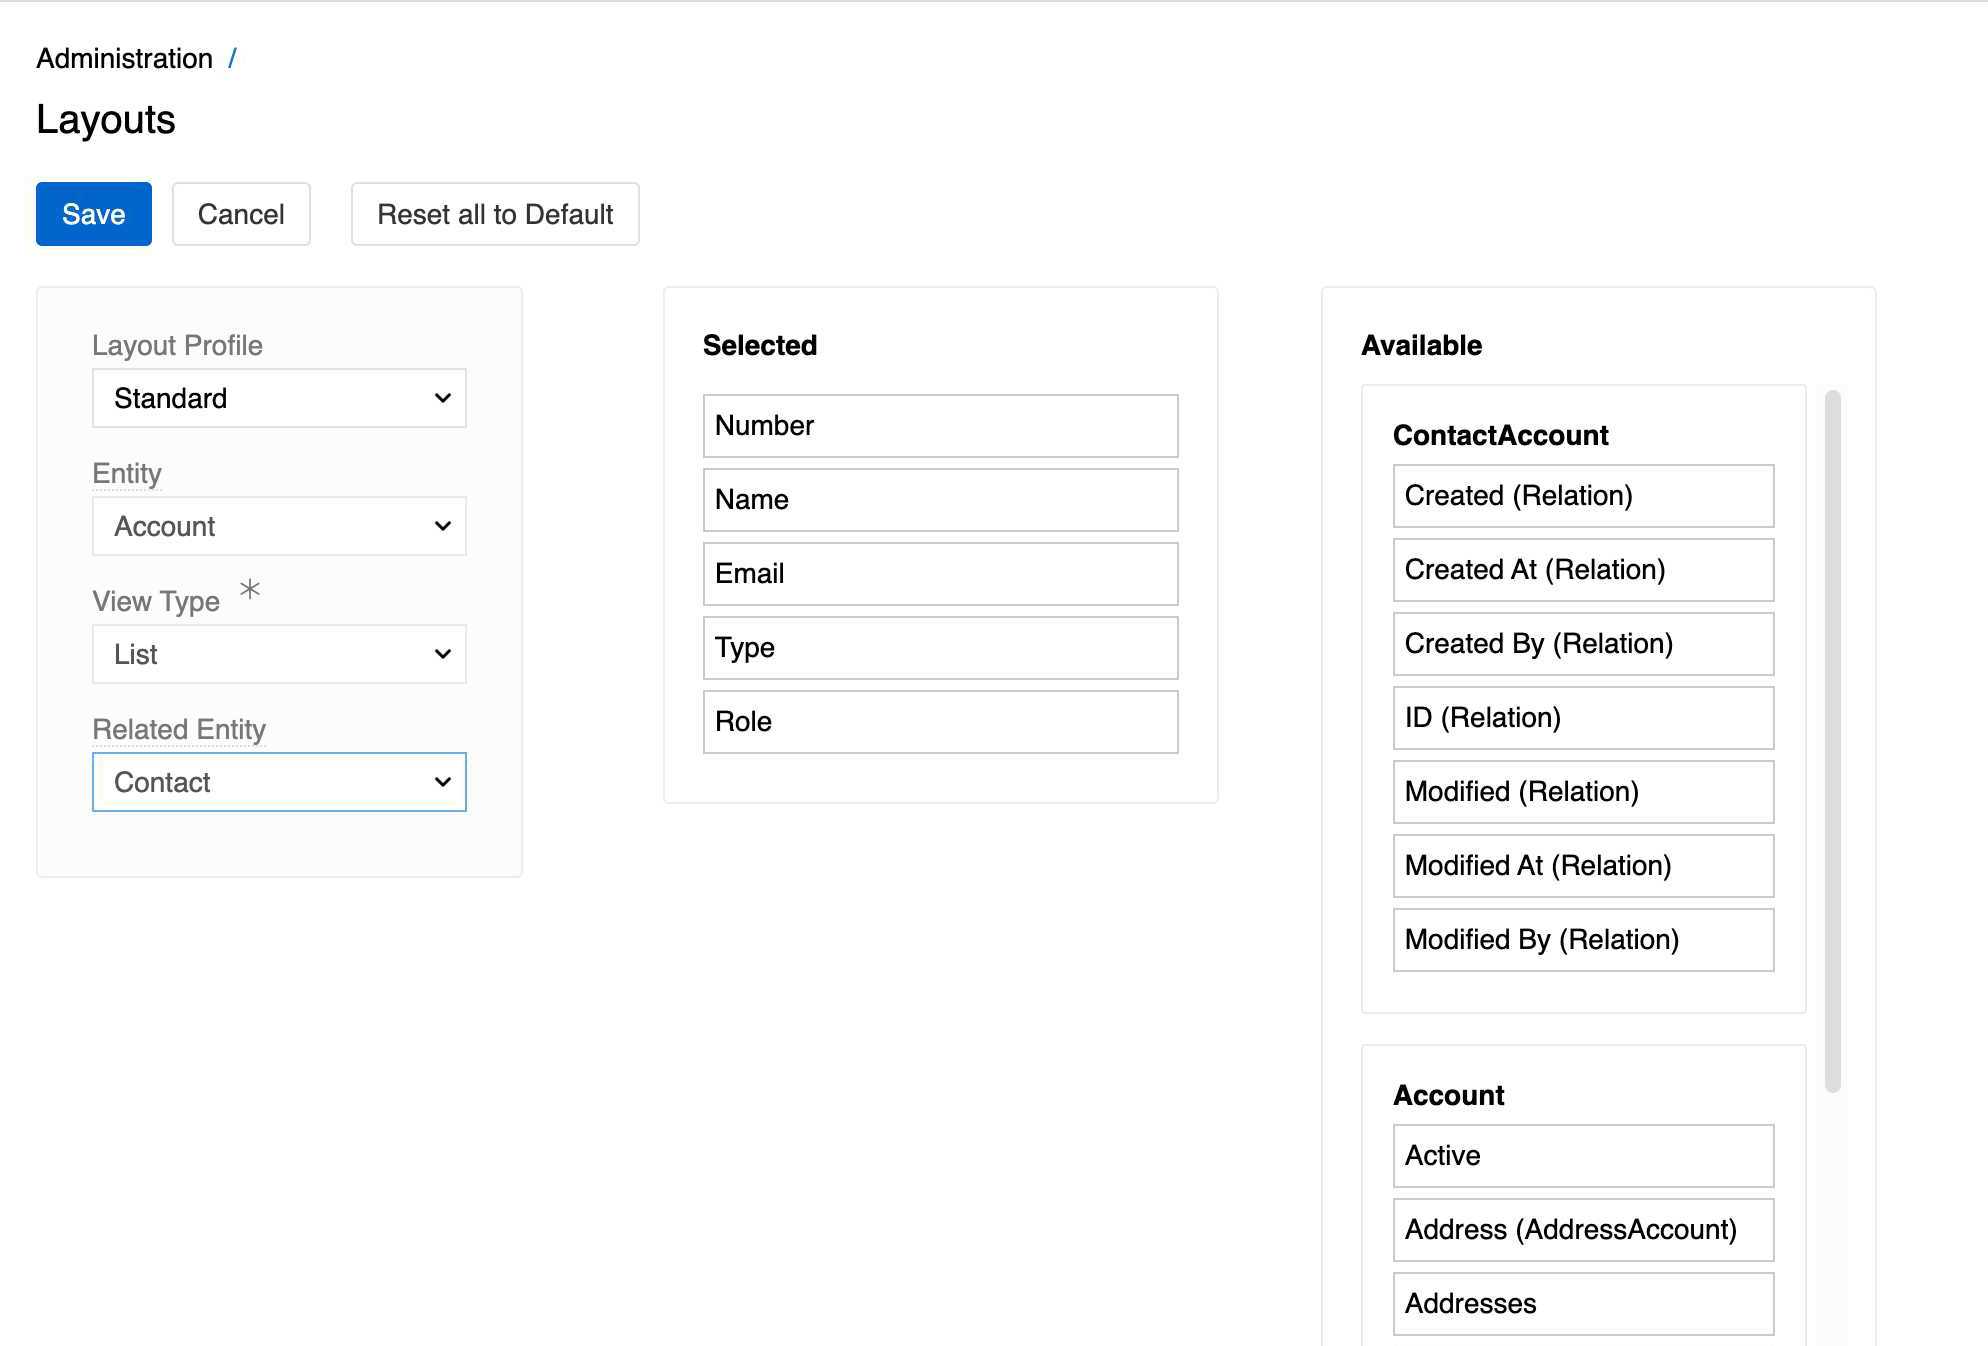The width and height of the screenshot is (1988, 1346).
Task: Select Created By (Relation) in Available panel
Action: (1582, 643)
